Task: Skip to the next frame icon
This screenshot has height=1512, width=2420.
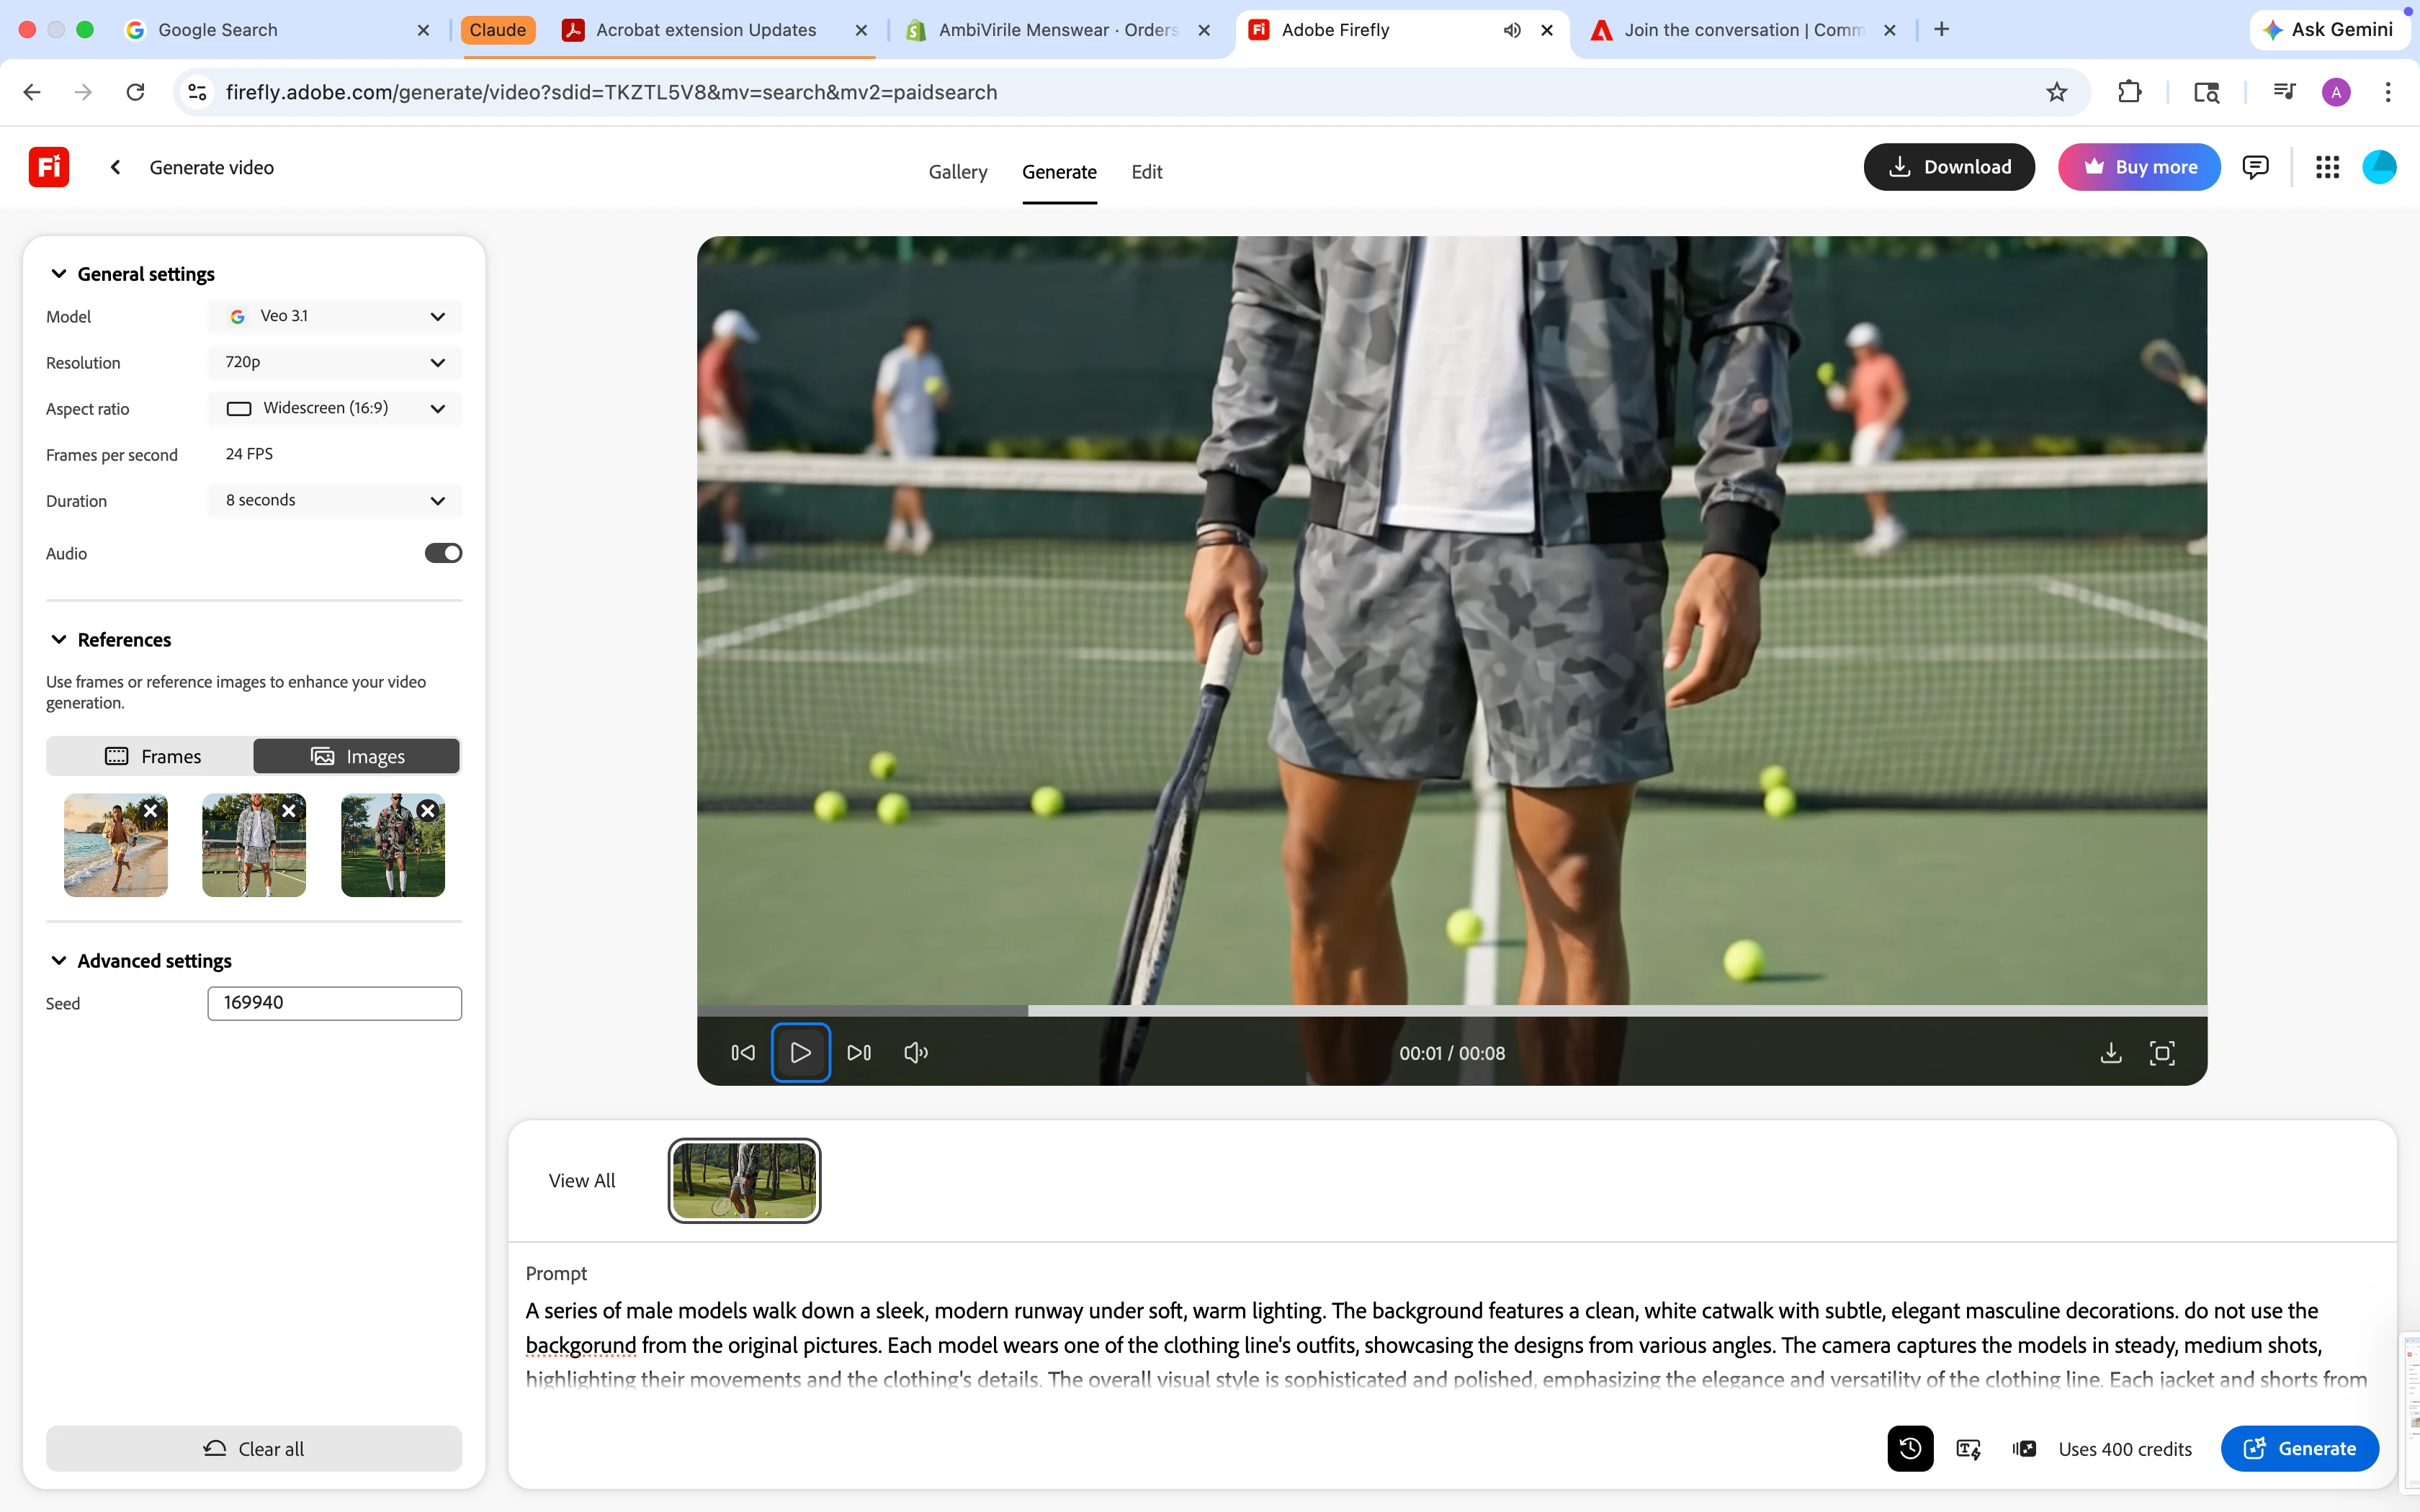Action: (858, 1053)
